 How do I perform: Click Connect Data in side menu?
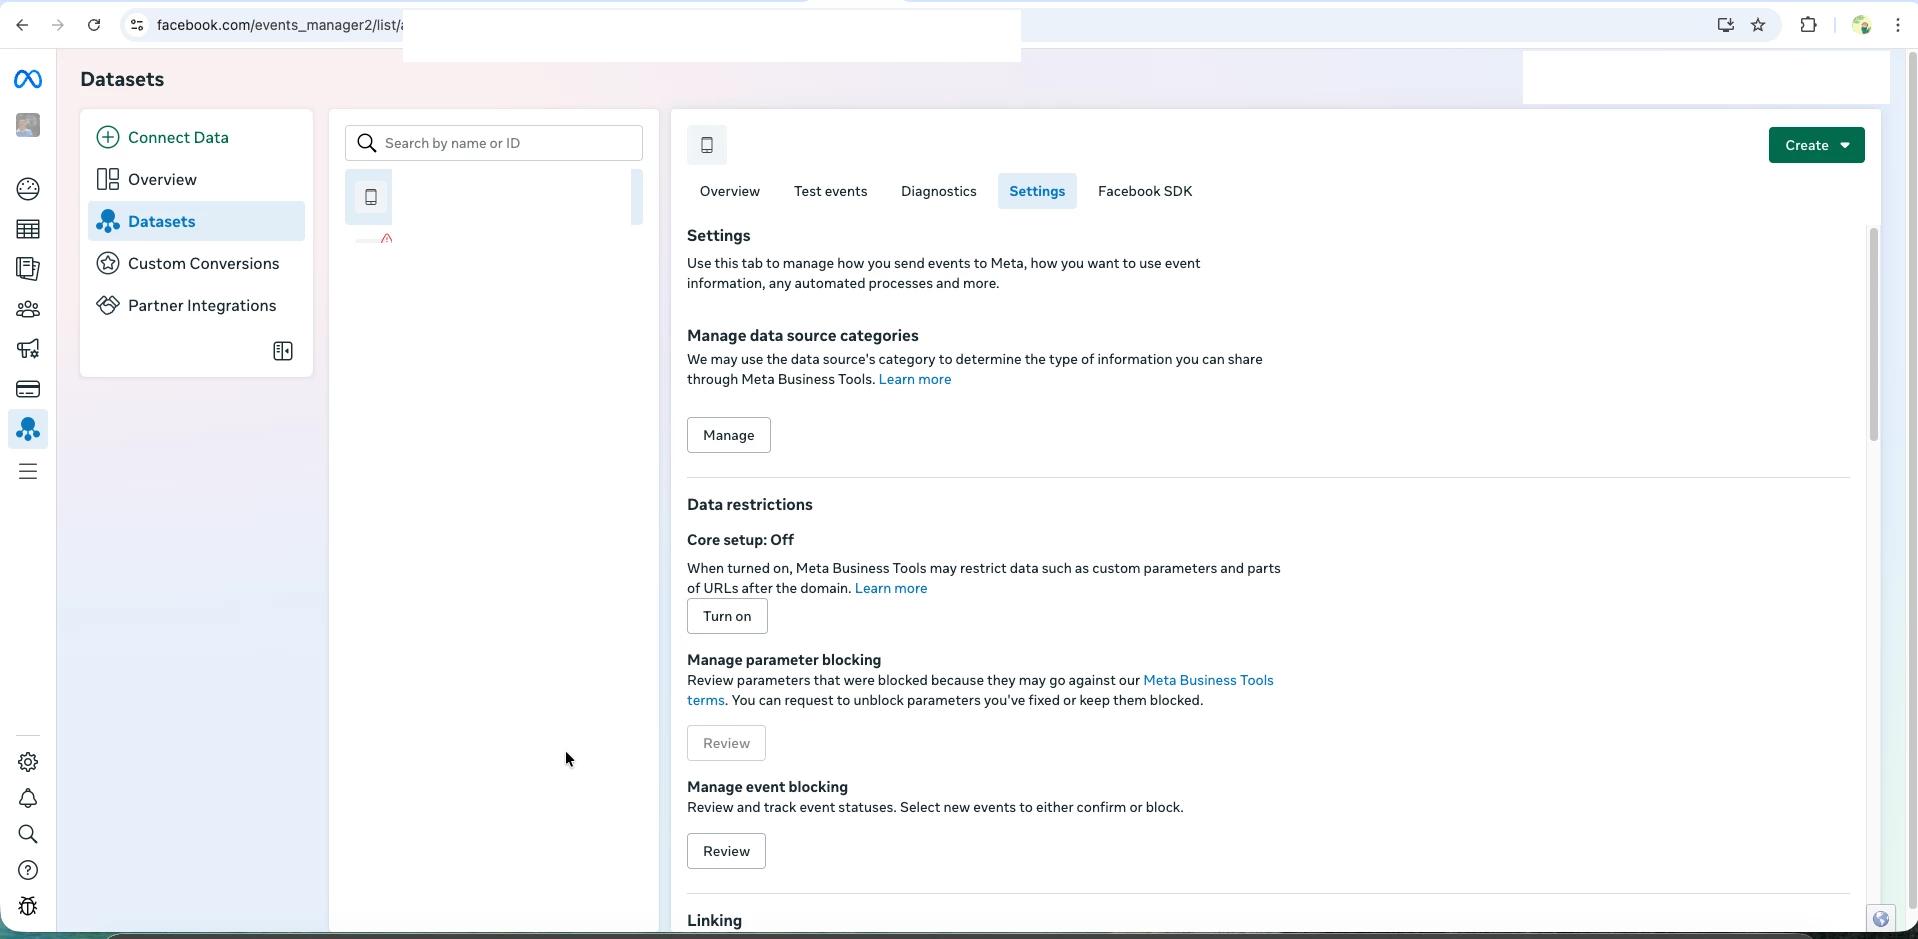[196, 137]
